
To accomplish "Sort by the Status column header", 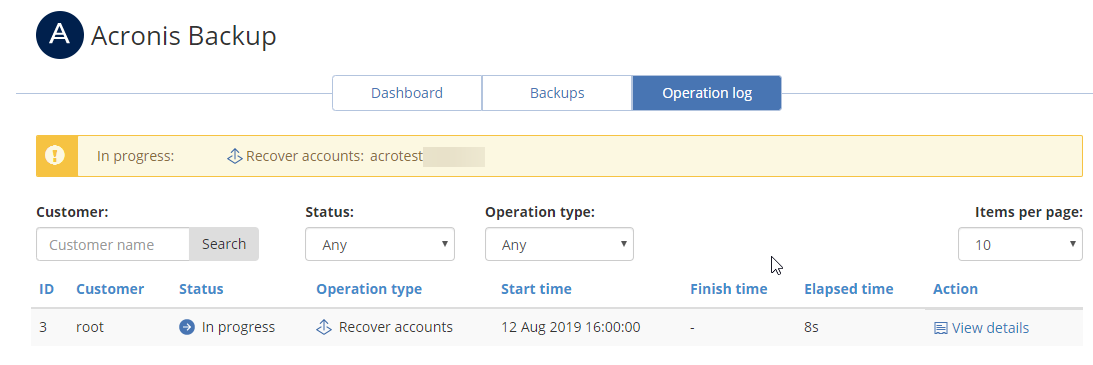I will coord(201,289).
